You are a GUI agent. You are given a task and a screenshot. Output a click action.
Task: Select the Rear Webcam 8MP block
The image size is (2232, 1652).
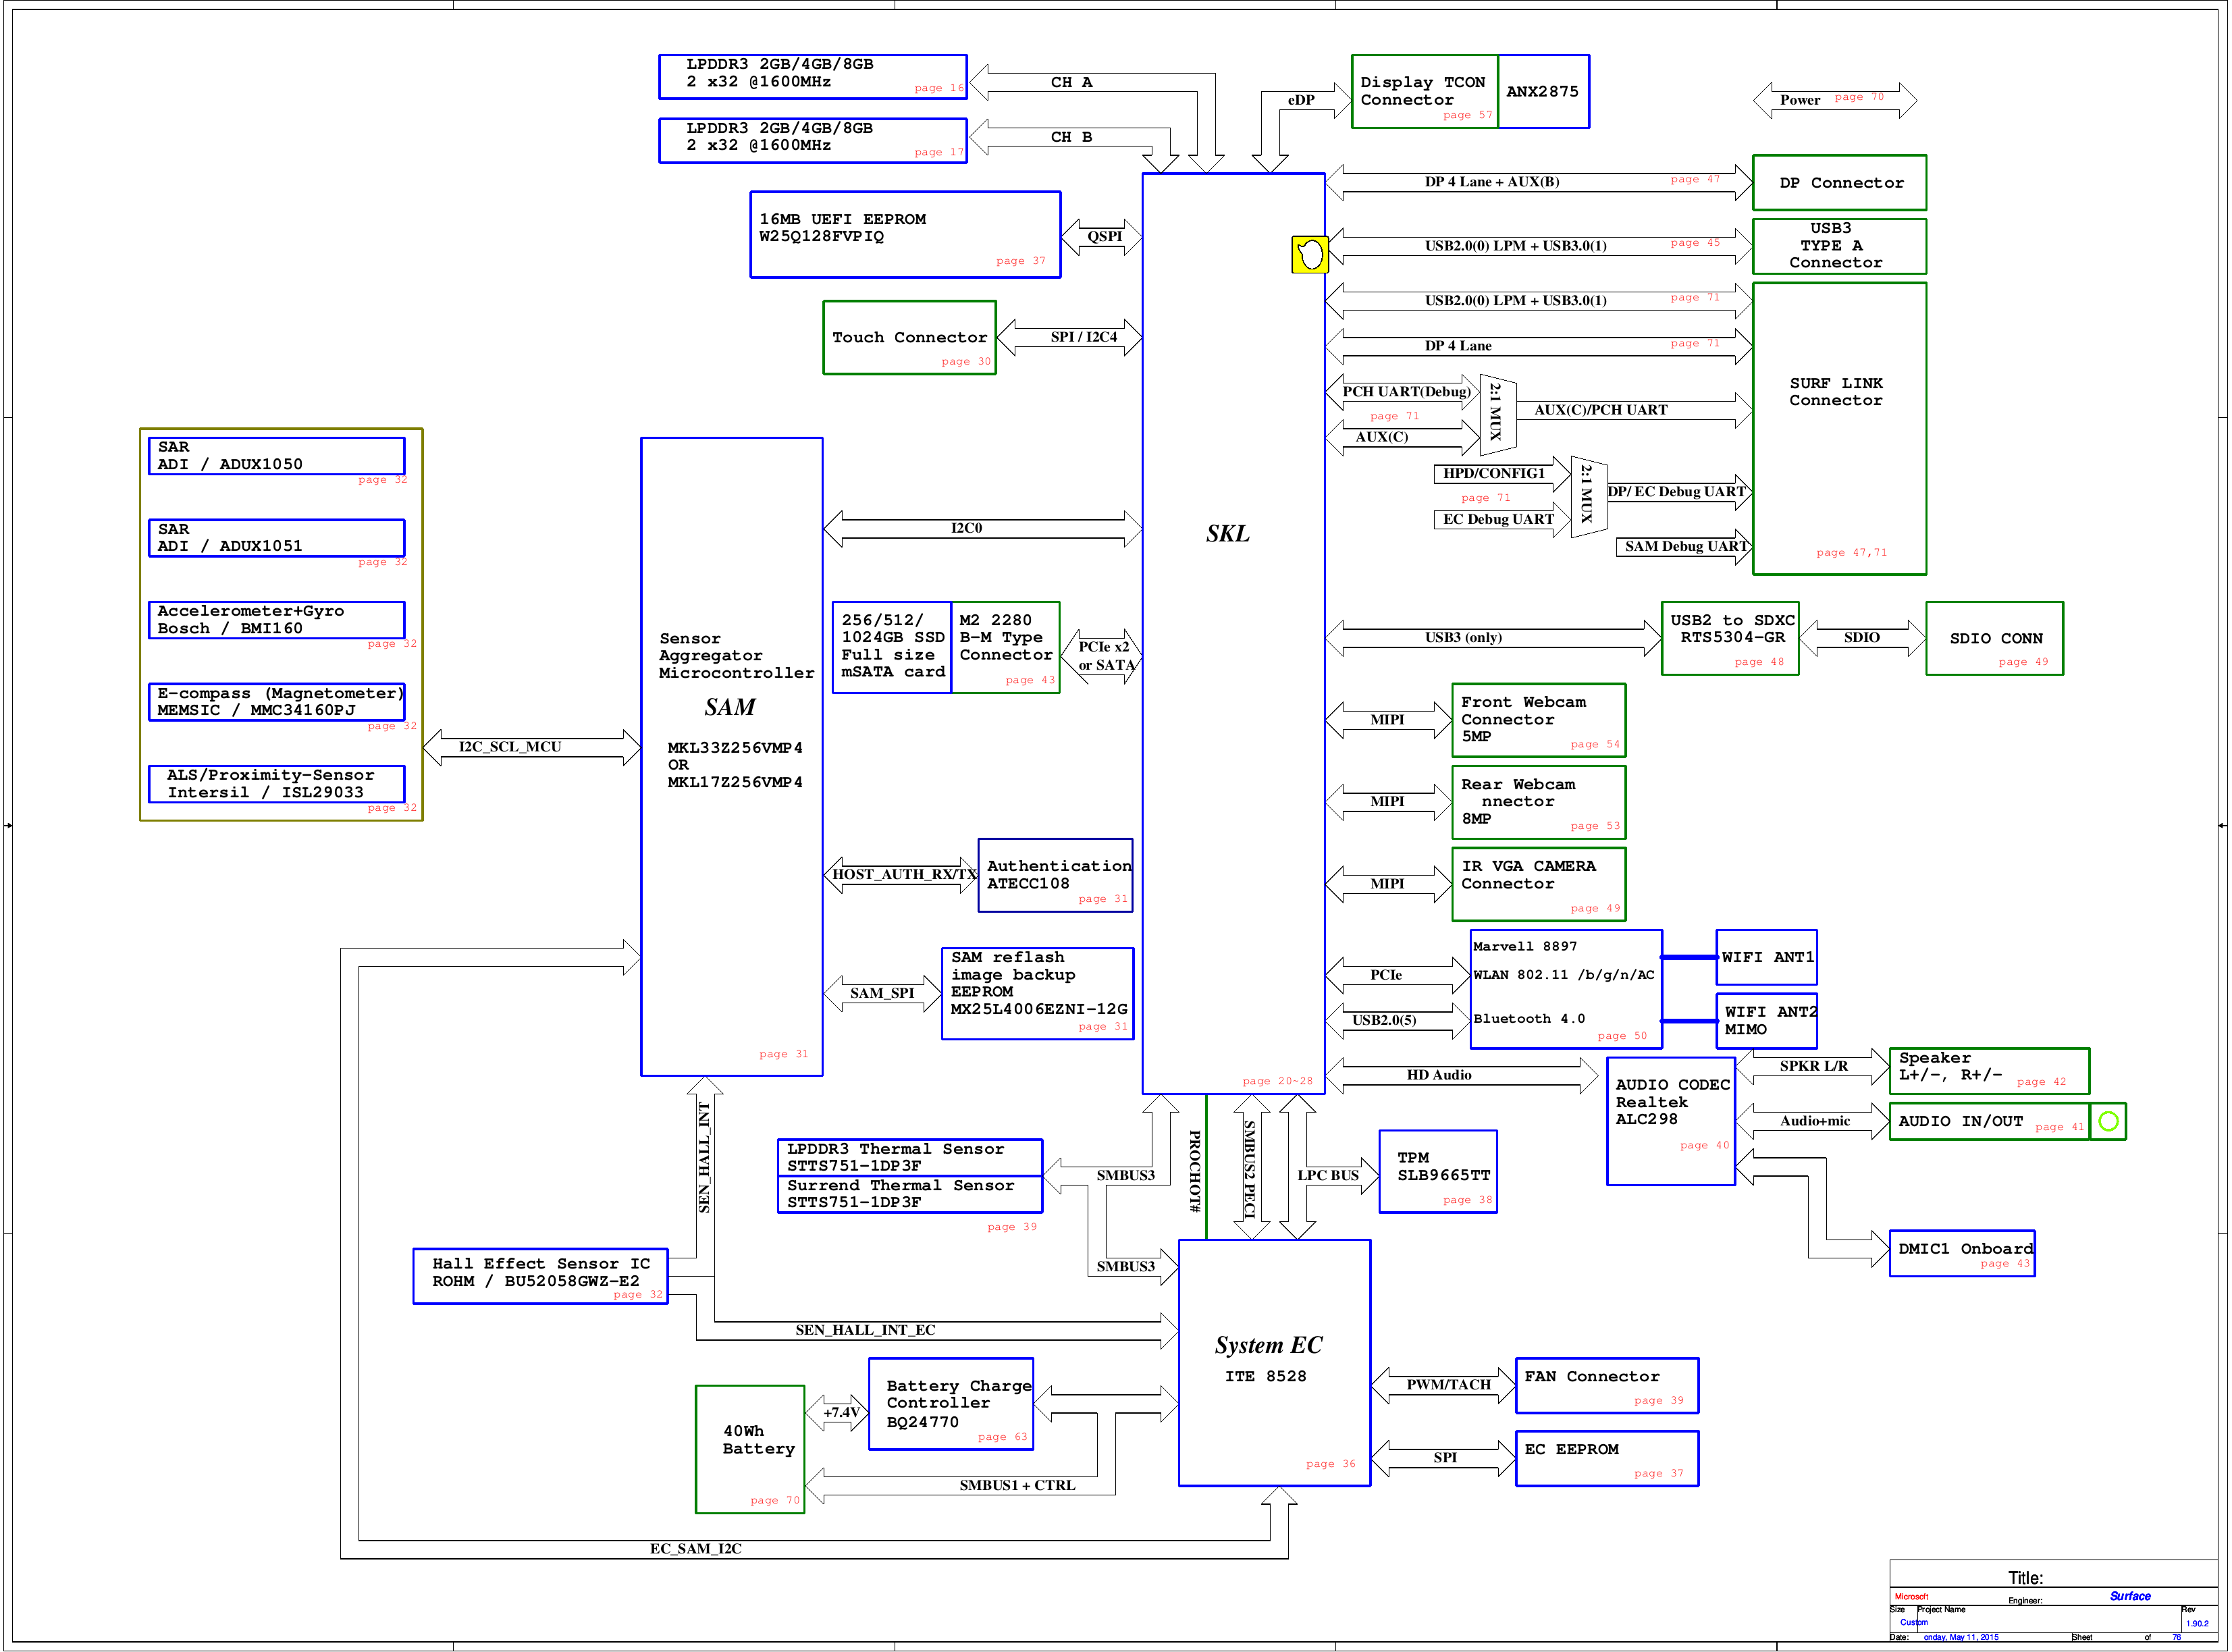(x=1538, y=803)
